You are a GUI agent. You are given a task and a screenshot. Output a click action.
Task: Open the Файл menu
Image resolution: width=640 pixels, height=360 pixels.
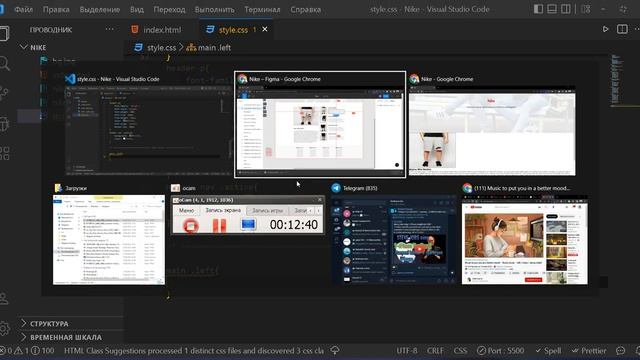click(23, 9)
